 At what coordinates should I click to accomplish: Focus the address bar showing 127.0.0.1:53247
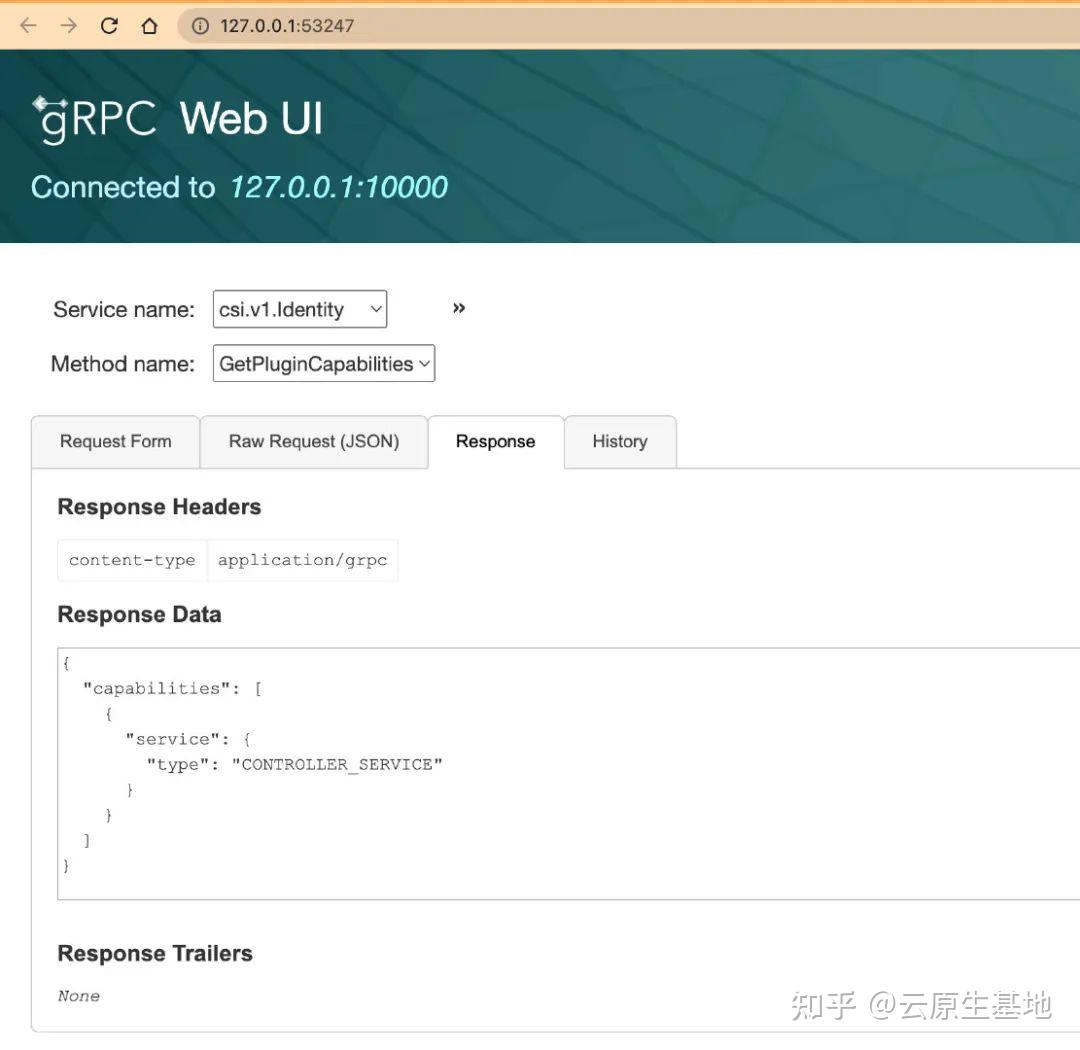[627, 26]
